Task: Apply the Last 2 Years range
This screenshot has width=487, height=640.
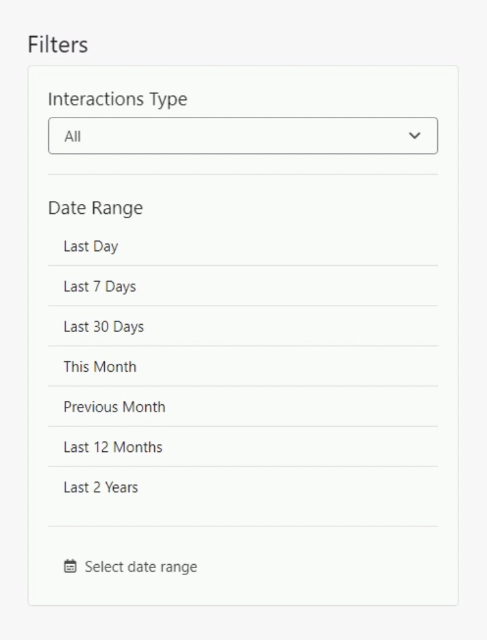Action: [243, 487]
